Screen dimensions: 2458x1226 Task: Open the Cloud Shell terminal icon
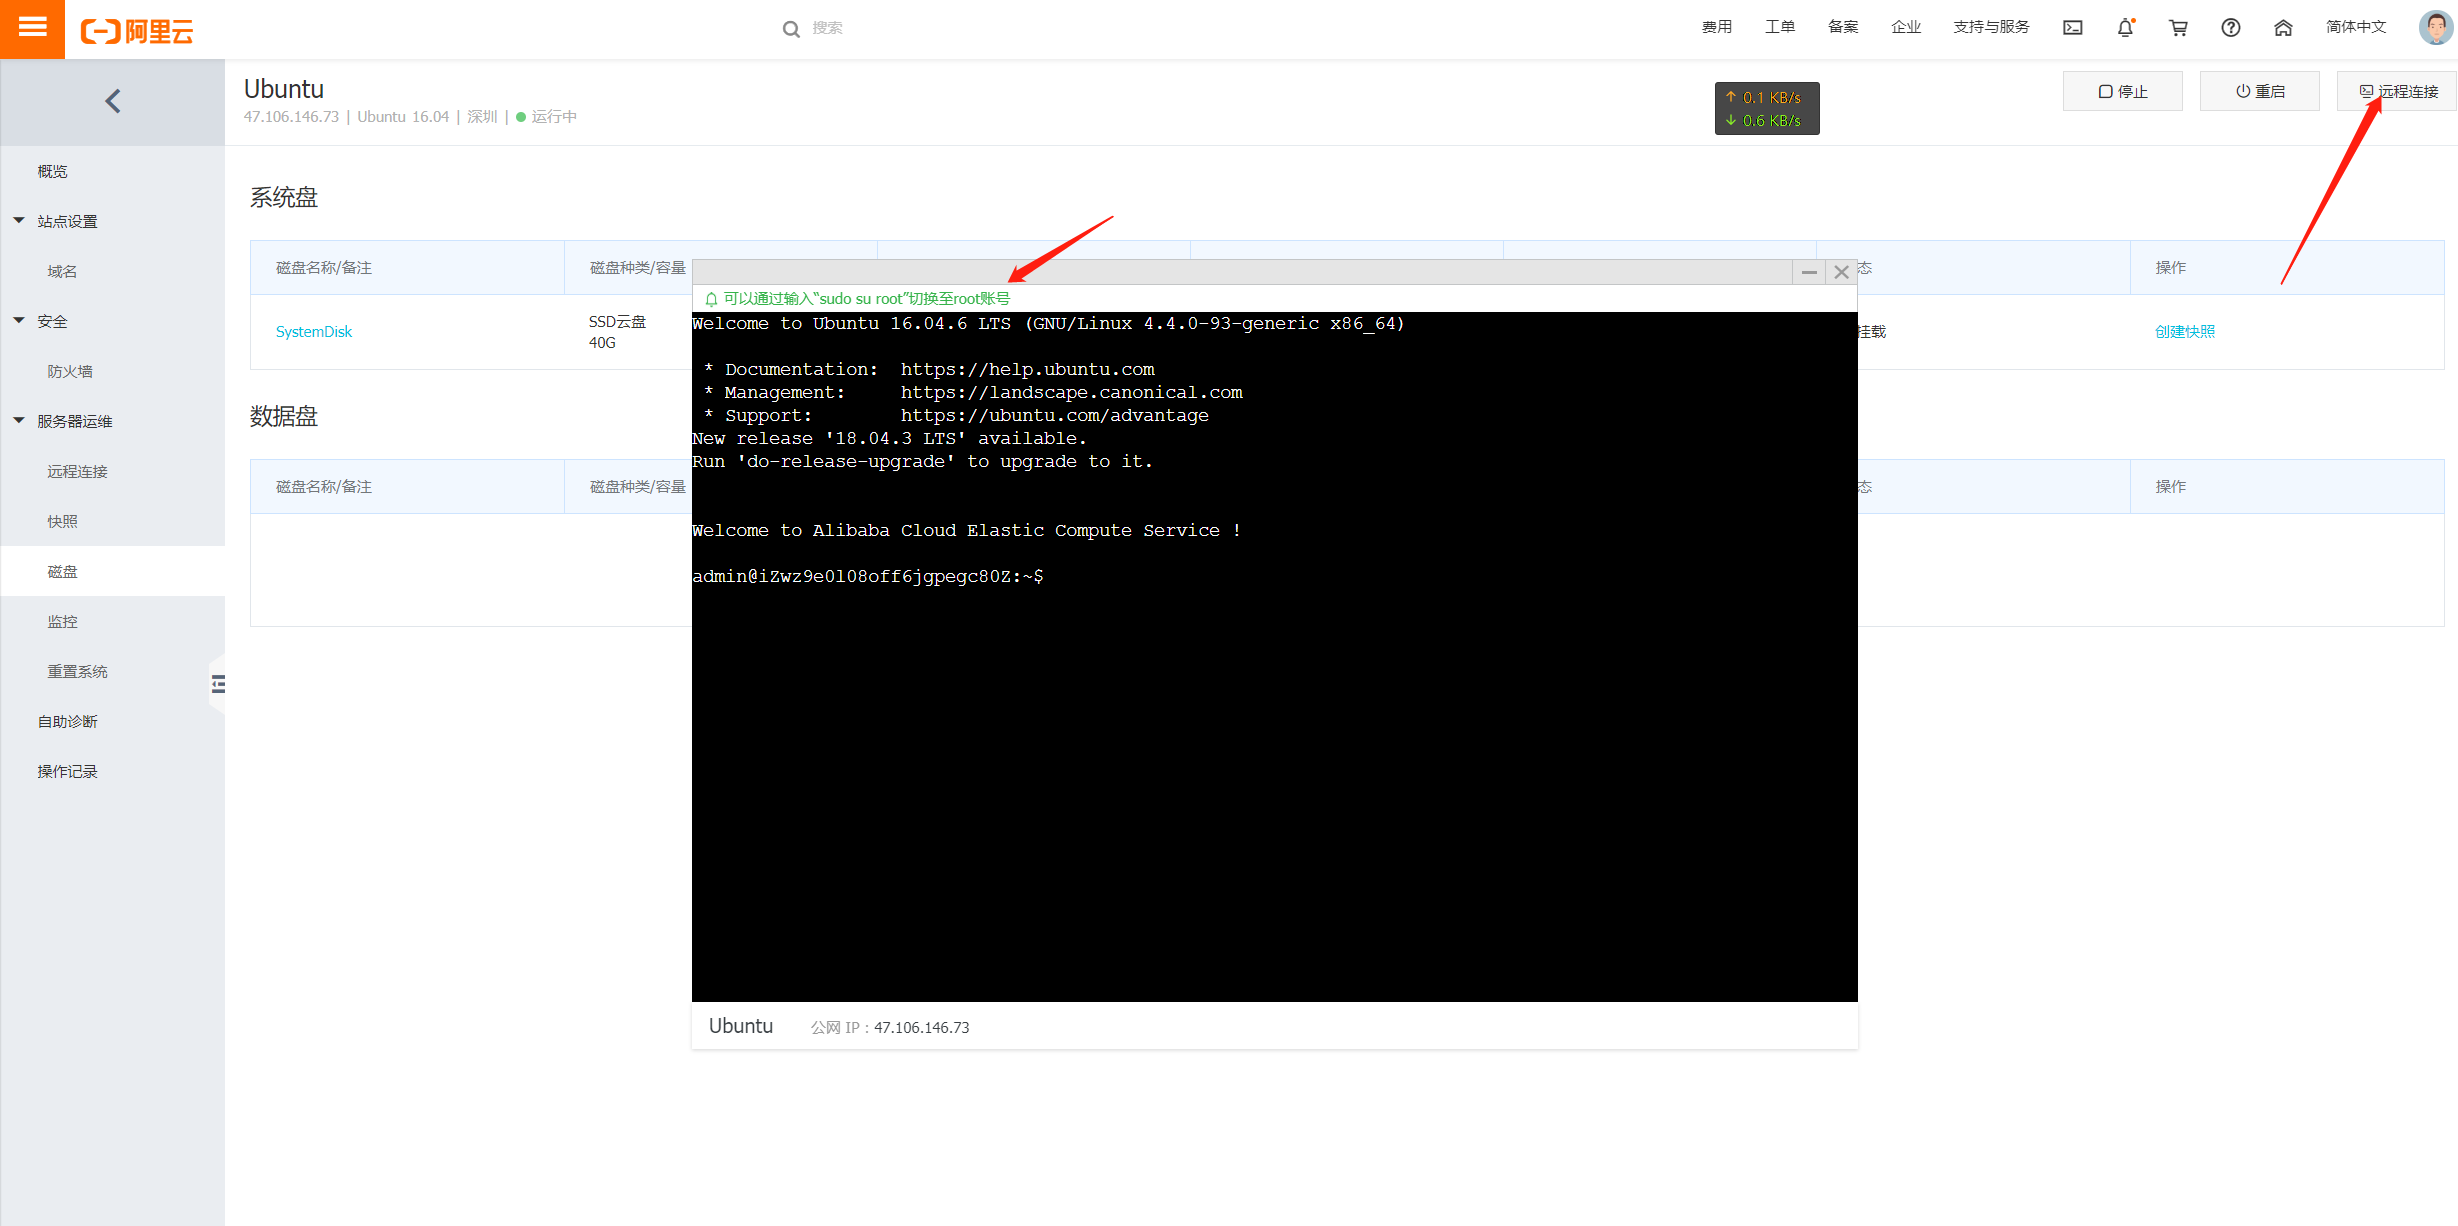point(2073,28)
